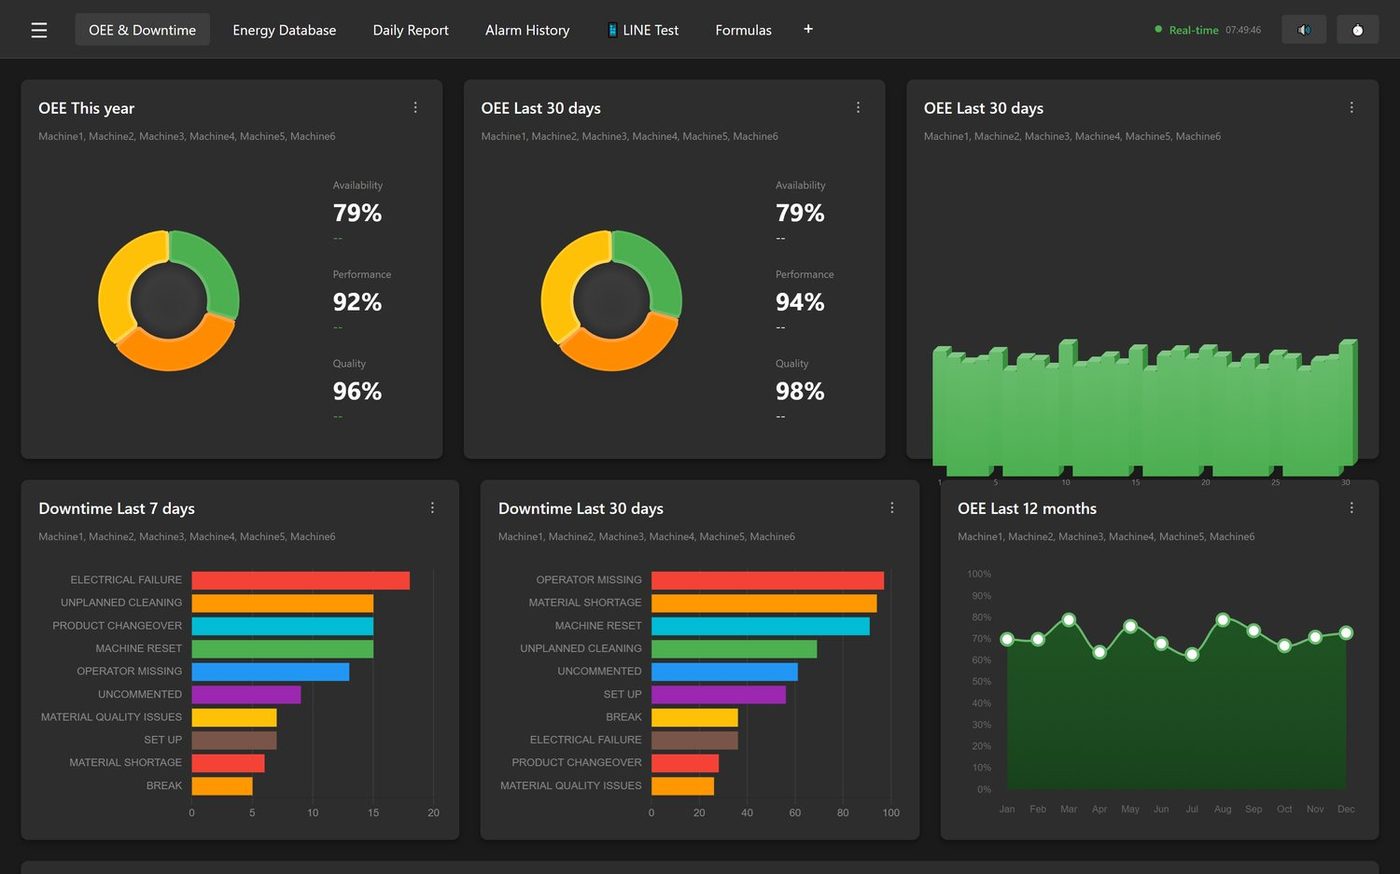1400x874 pixels.
Task: Click the SET UP bar in 30 days chart
Action: pos(718,694)
